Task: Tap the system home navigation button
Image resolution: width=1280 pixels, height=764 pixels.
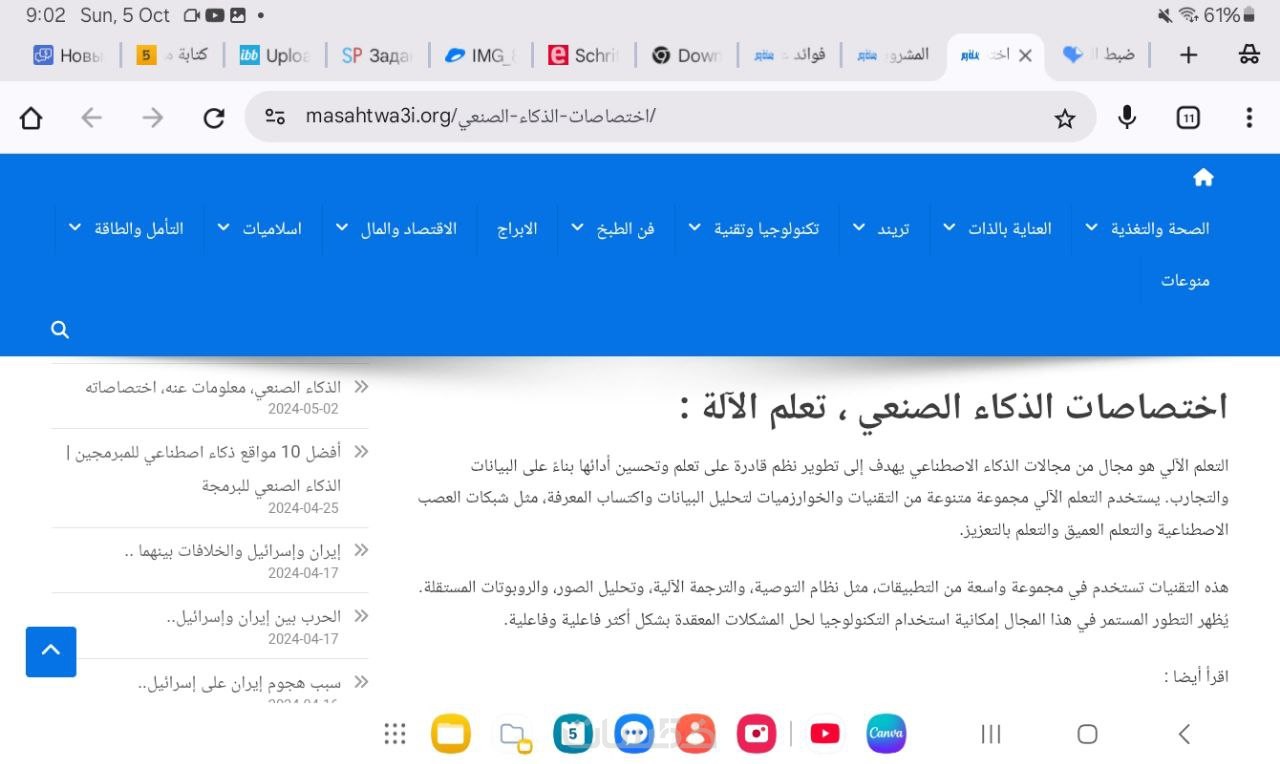Action: pyautogui.click(x=1088, y=734)
